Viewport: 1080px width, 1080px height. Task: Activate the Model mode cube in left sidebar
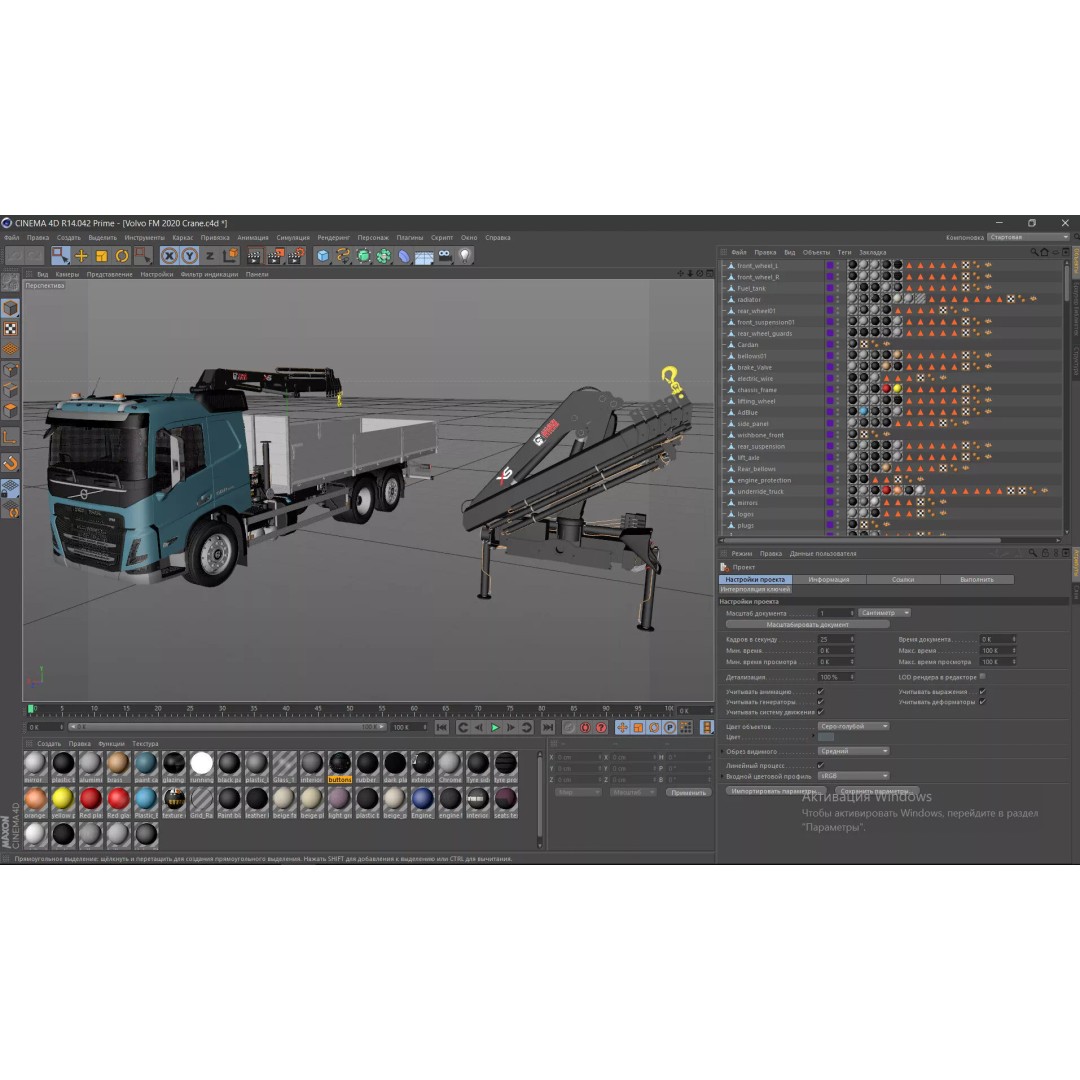[x=10, y=308]
